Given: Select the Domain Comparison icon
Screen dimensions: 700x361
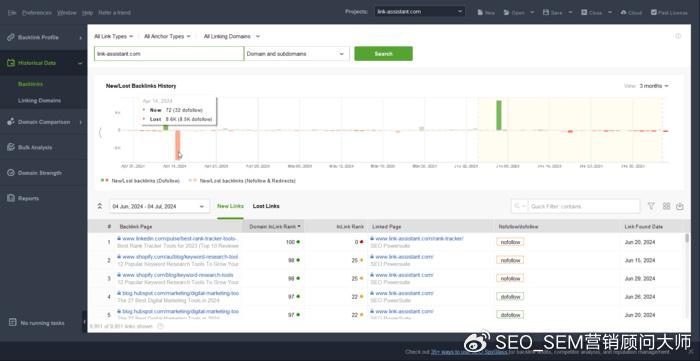Looking at the screenshot, I should pyautogui.click(x=11, y=122).
